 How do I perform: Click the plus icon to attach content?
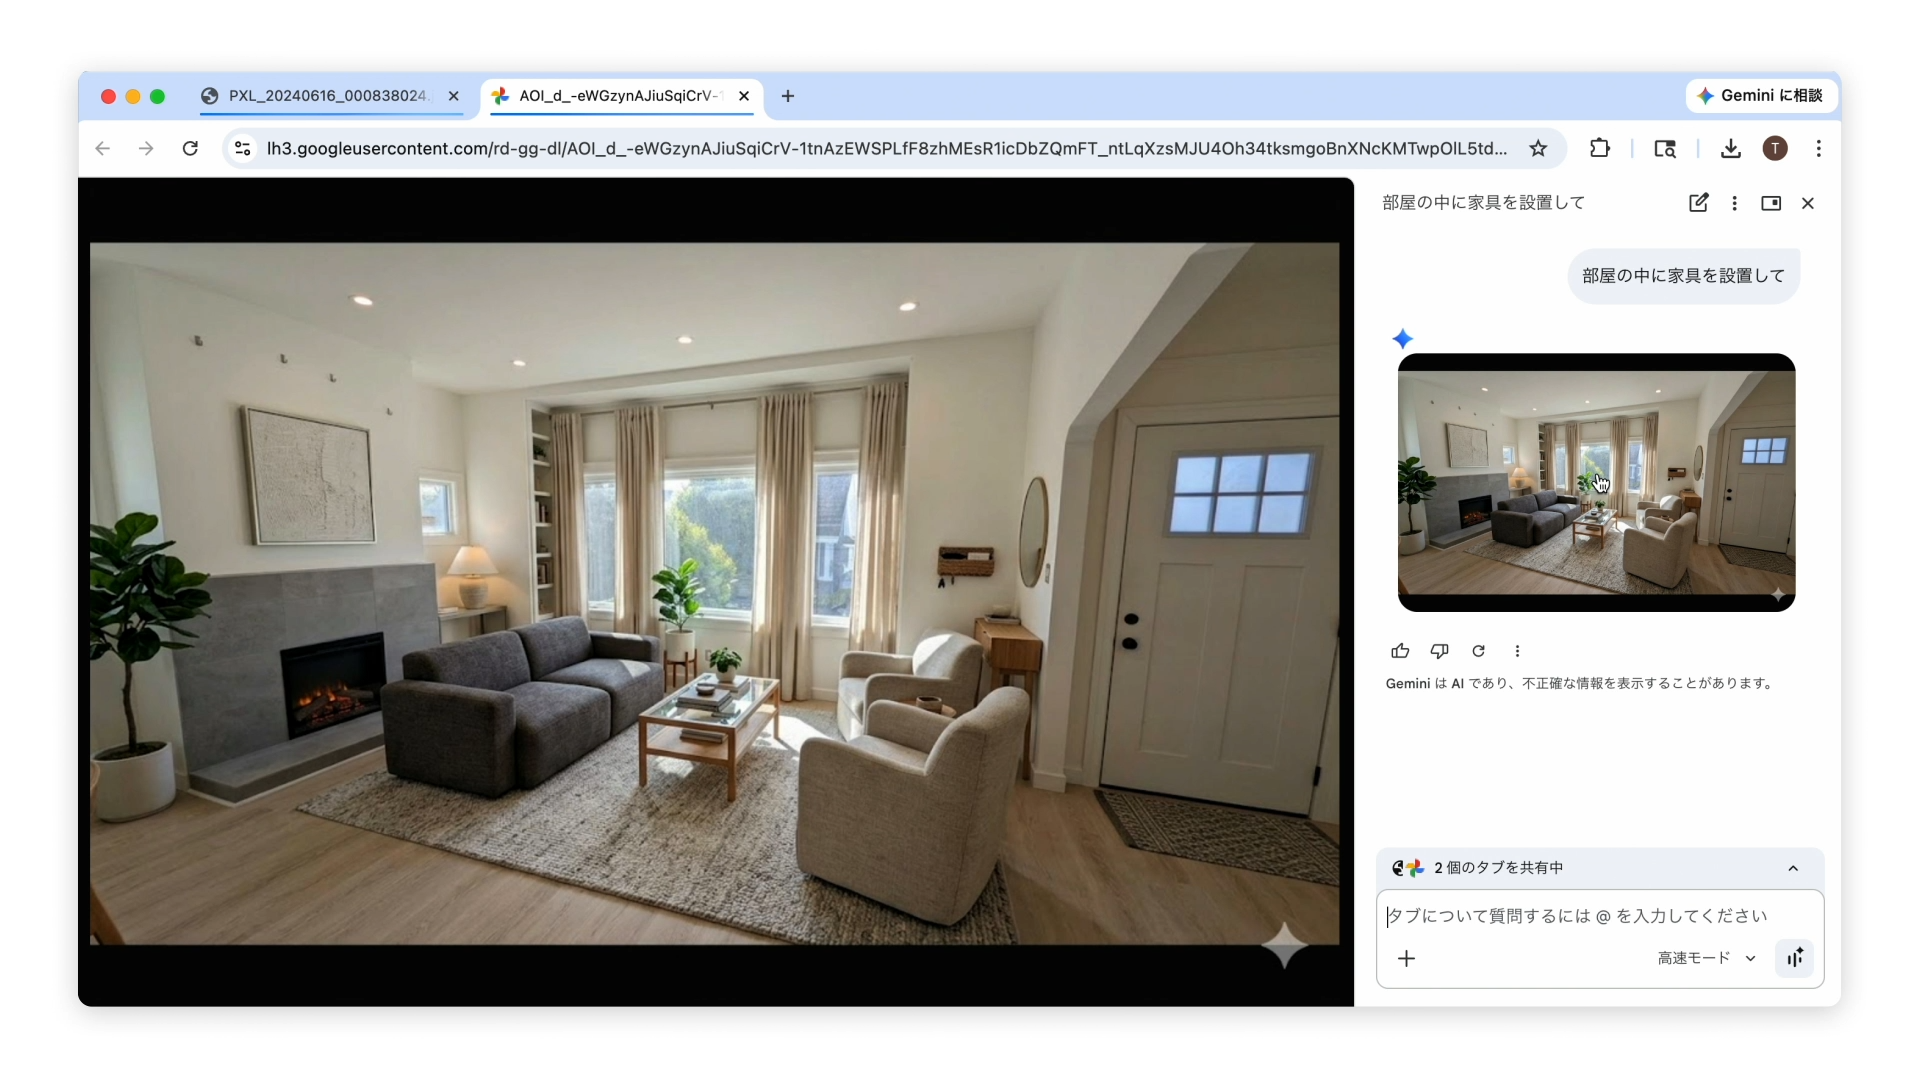point(1406,959)
